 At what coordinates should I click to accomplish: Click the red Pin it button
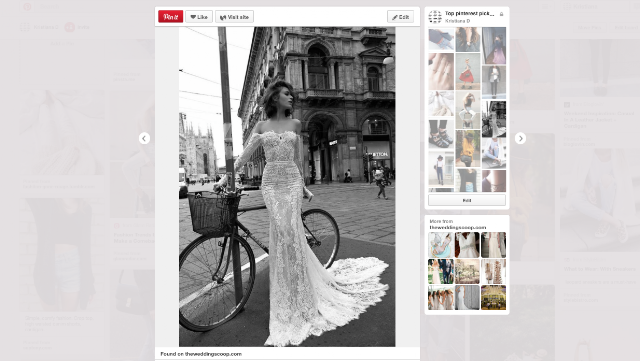point(171,17)
